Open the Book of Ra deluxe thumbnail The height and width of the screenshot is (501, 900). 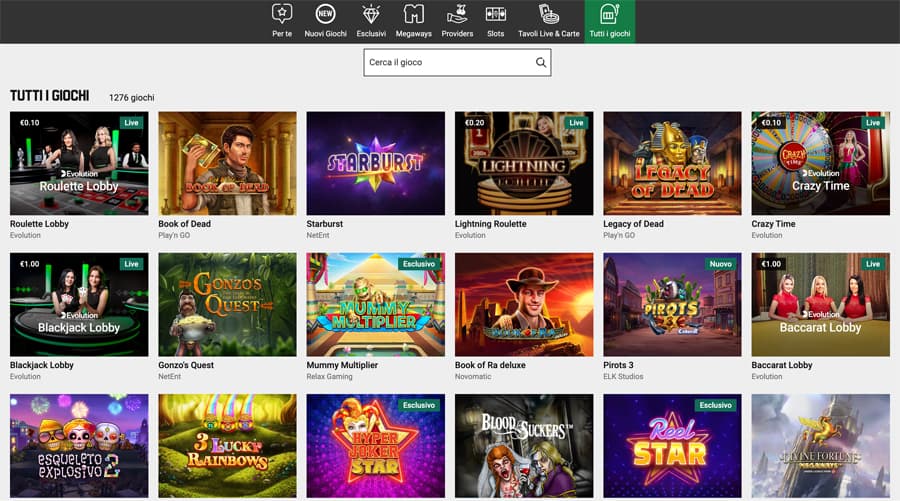(x=524, y=305)
